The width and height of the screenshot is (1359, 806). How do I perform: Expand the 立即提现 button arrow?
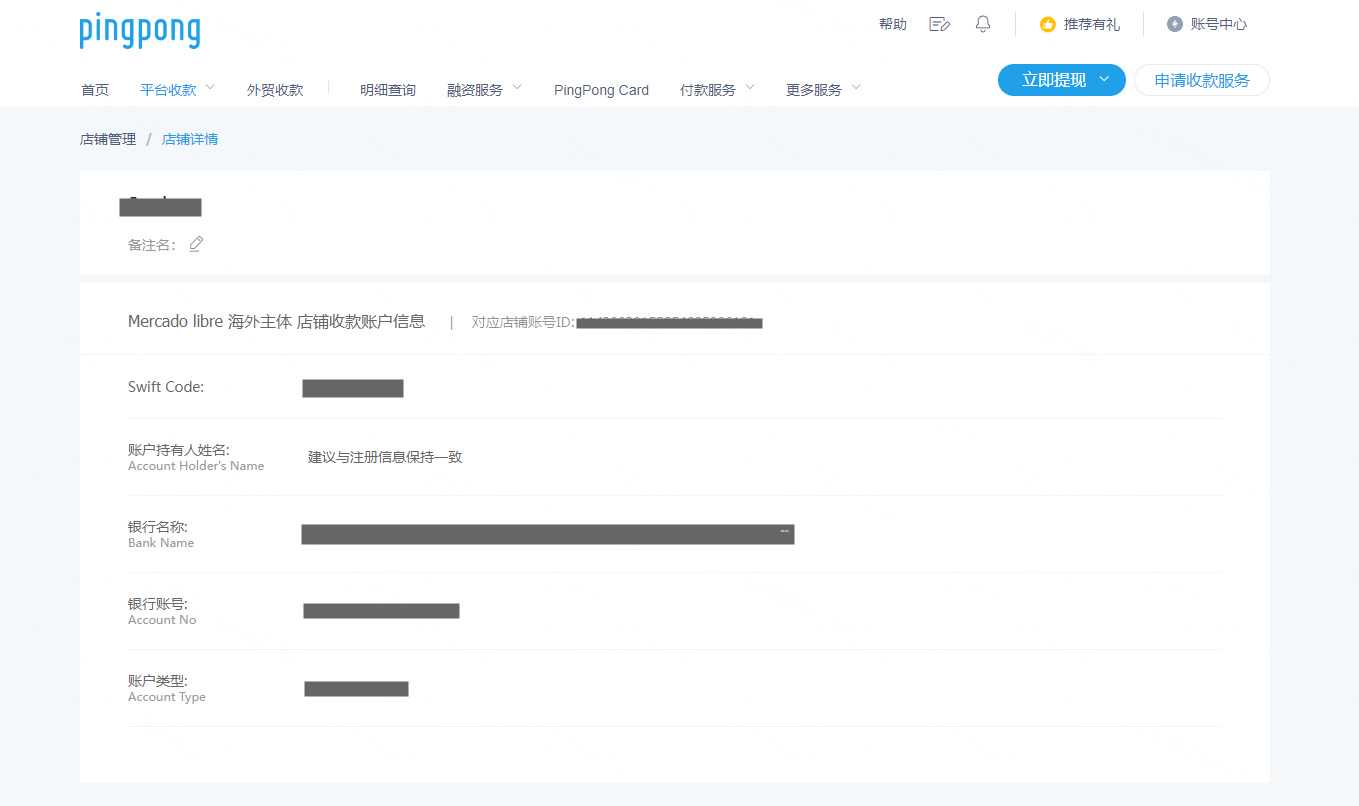pos(1104,80)
